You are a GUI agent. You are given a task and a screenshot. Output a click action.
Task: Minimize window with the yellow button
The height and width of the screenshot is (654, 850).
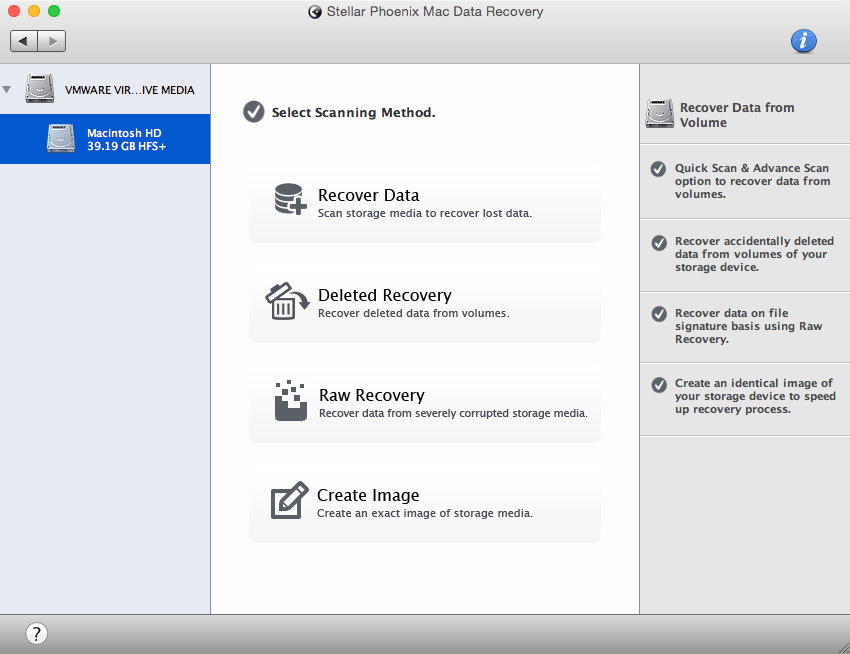34,11
